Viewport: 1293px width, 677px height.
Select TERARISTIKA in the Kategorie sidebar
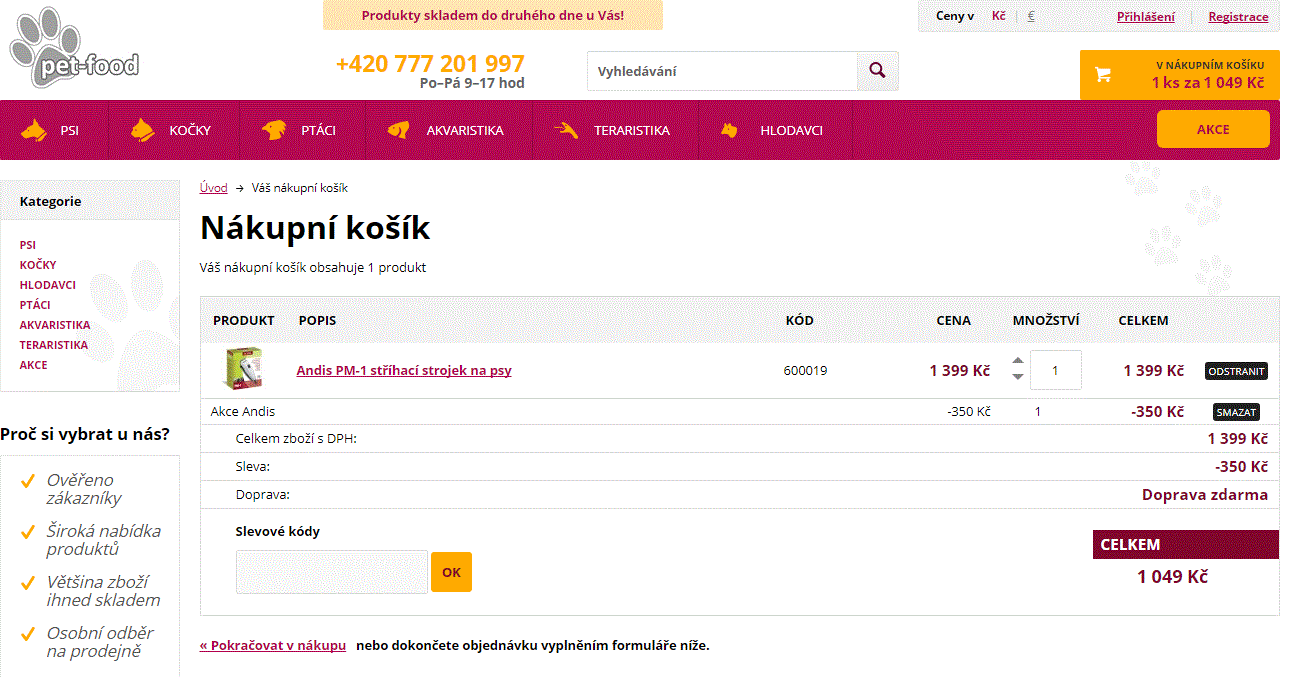(54, 345)
